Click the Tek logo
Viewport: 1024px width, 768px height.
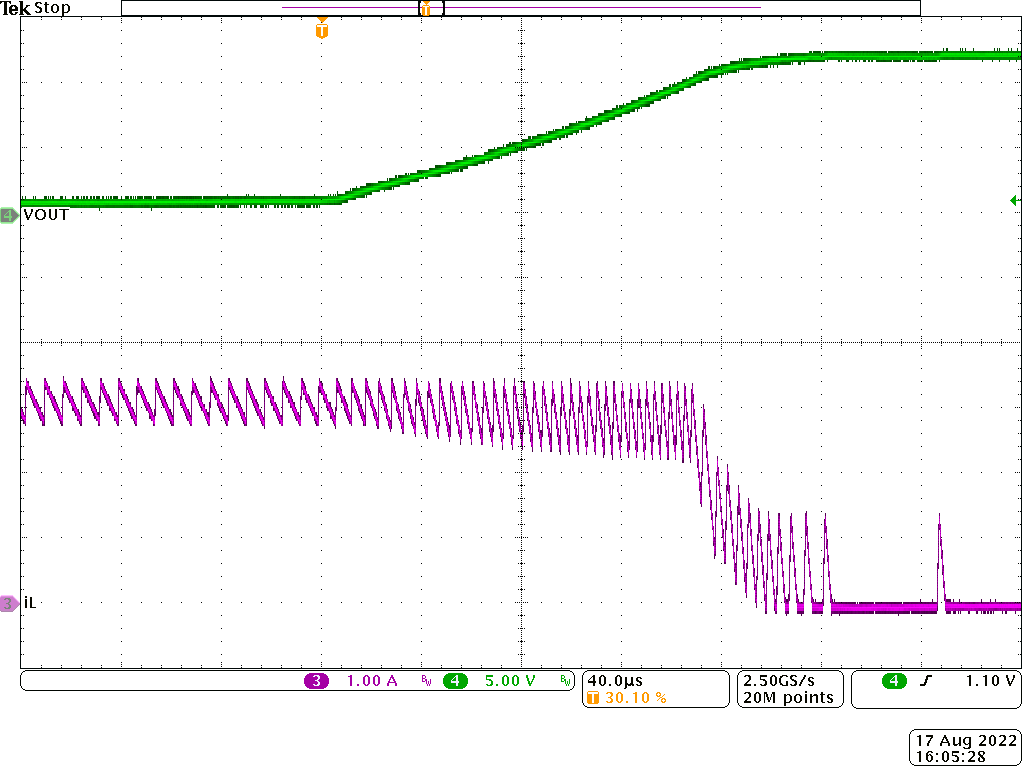point(17,7)
